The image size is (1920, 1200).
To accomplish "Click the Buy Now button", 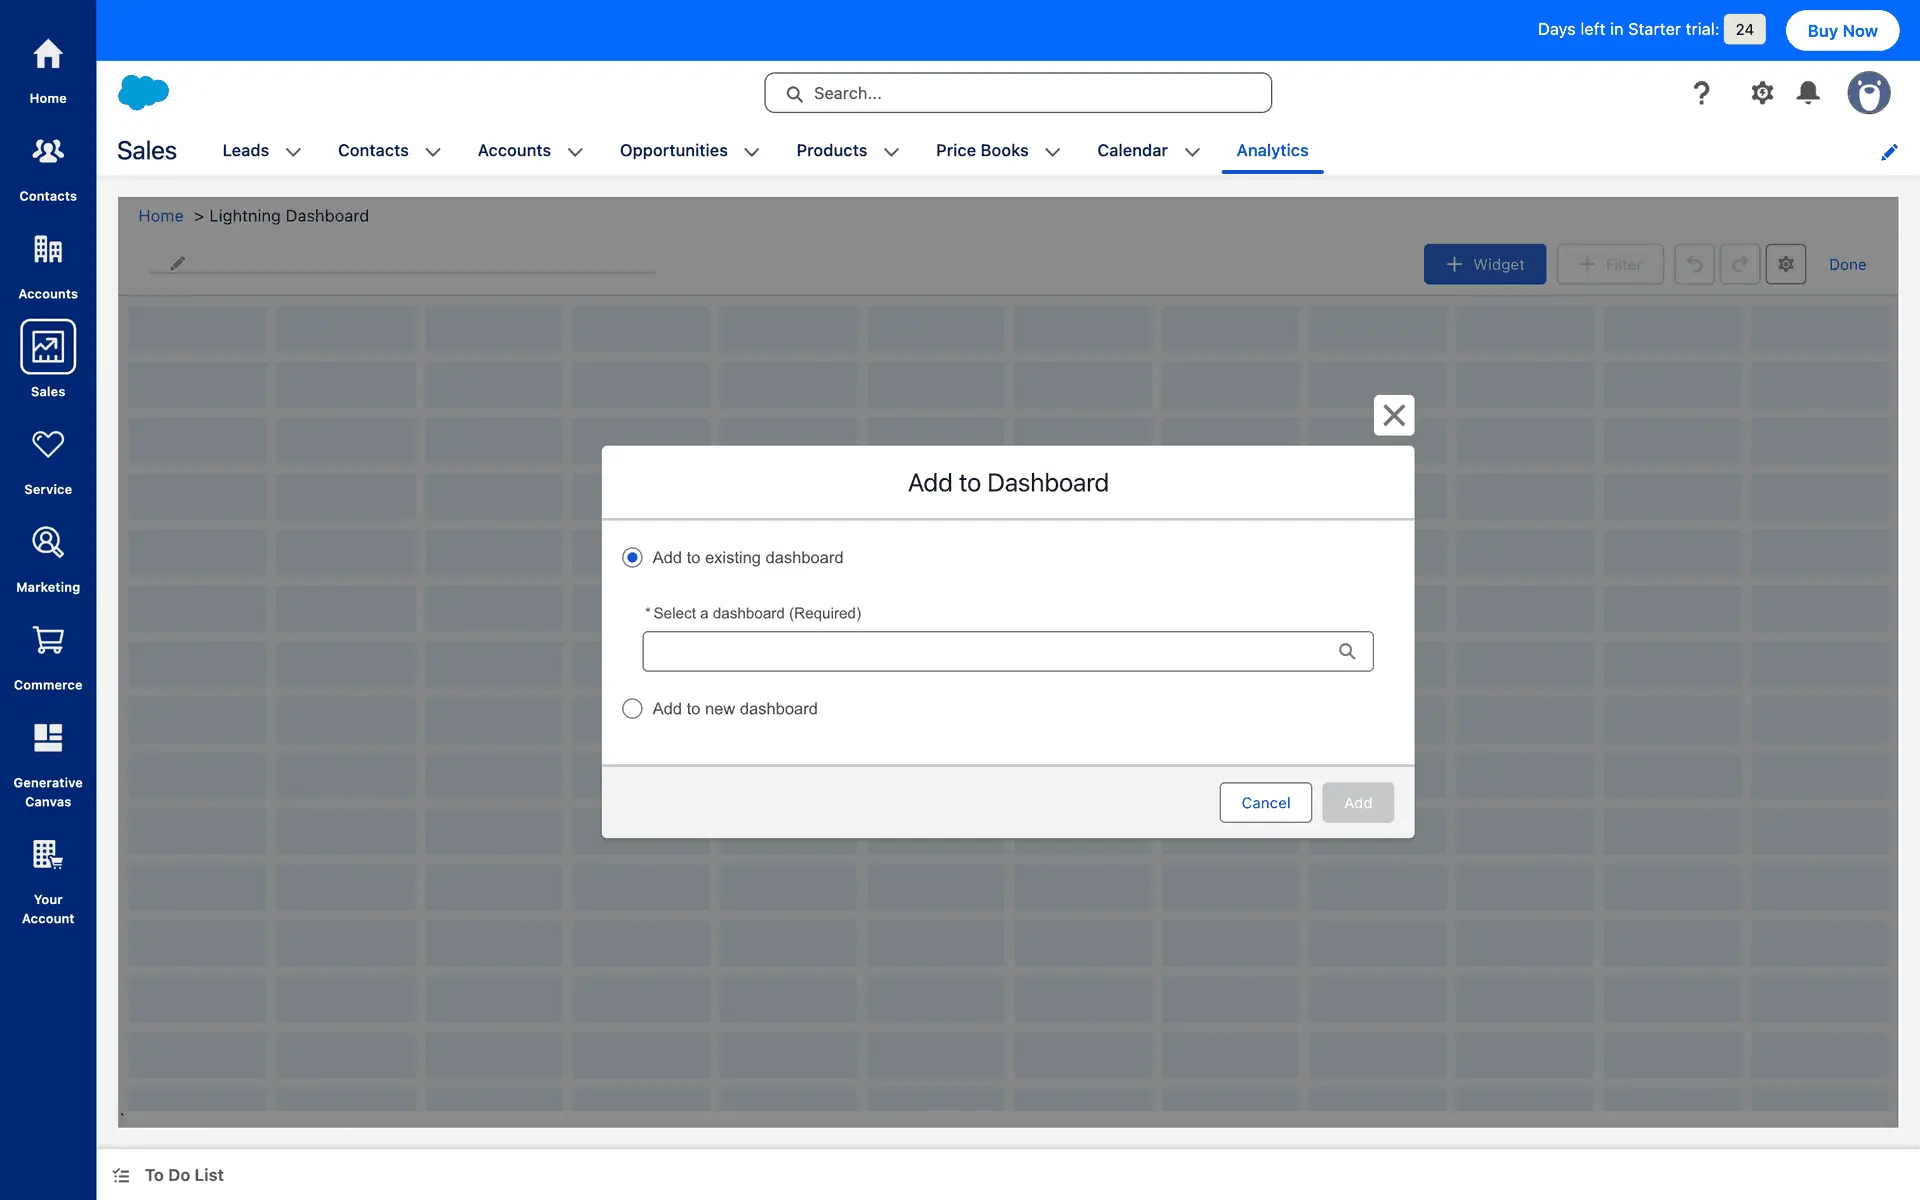I will [x=1842, y=30].
